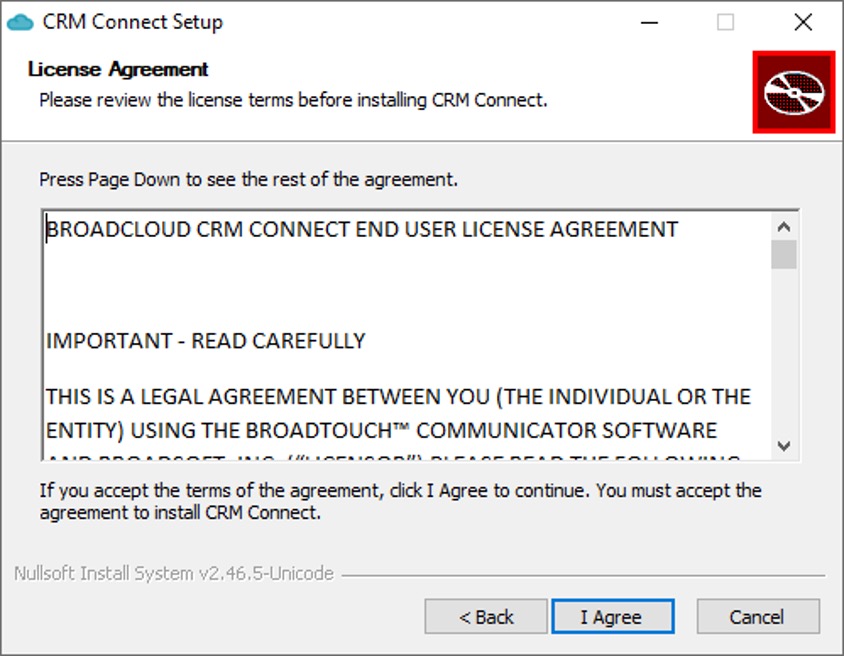Click the THIS IS A LEGAL AGREEMENT paragraph

(x=398, y=413)
